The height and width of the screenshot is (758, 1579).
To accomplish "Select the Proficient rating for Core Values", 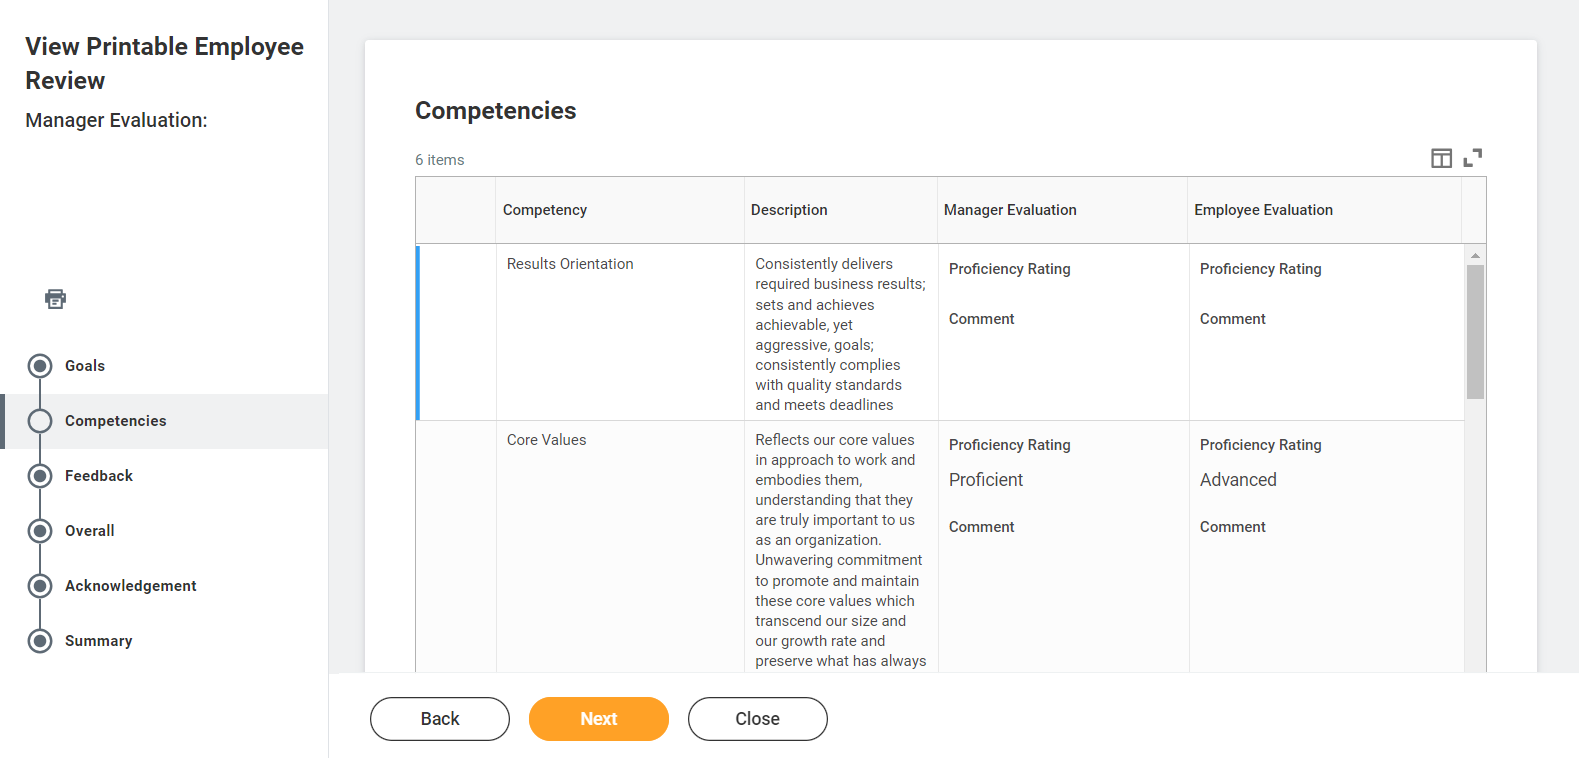I will coord(986,479).
